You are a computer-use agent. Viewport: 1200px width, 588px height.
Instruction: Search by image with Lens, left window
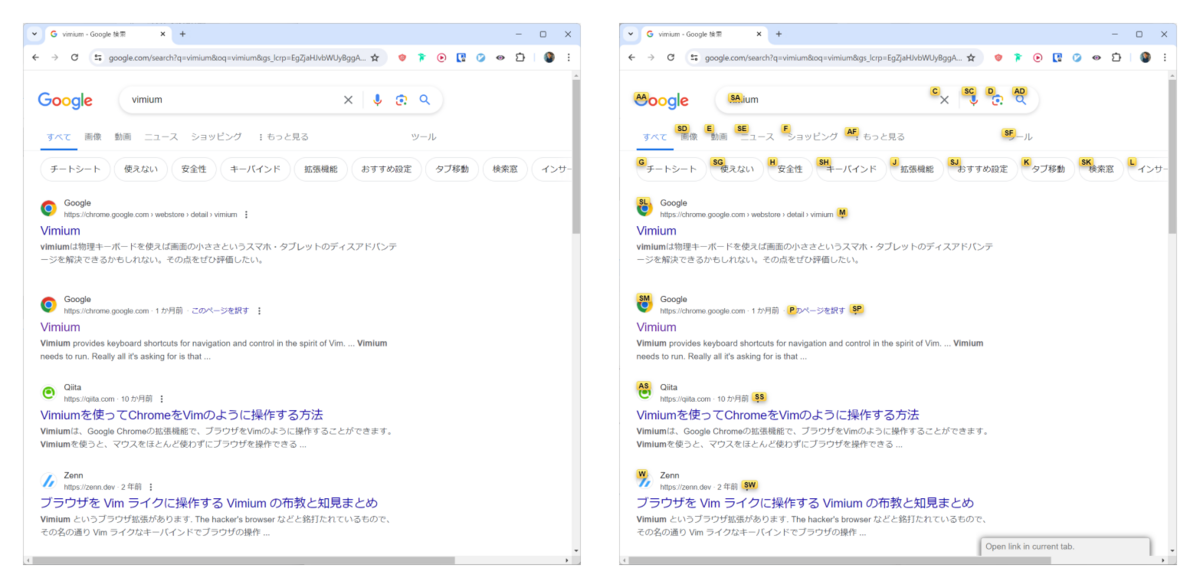point(401,100)
